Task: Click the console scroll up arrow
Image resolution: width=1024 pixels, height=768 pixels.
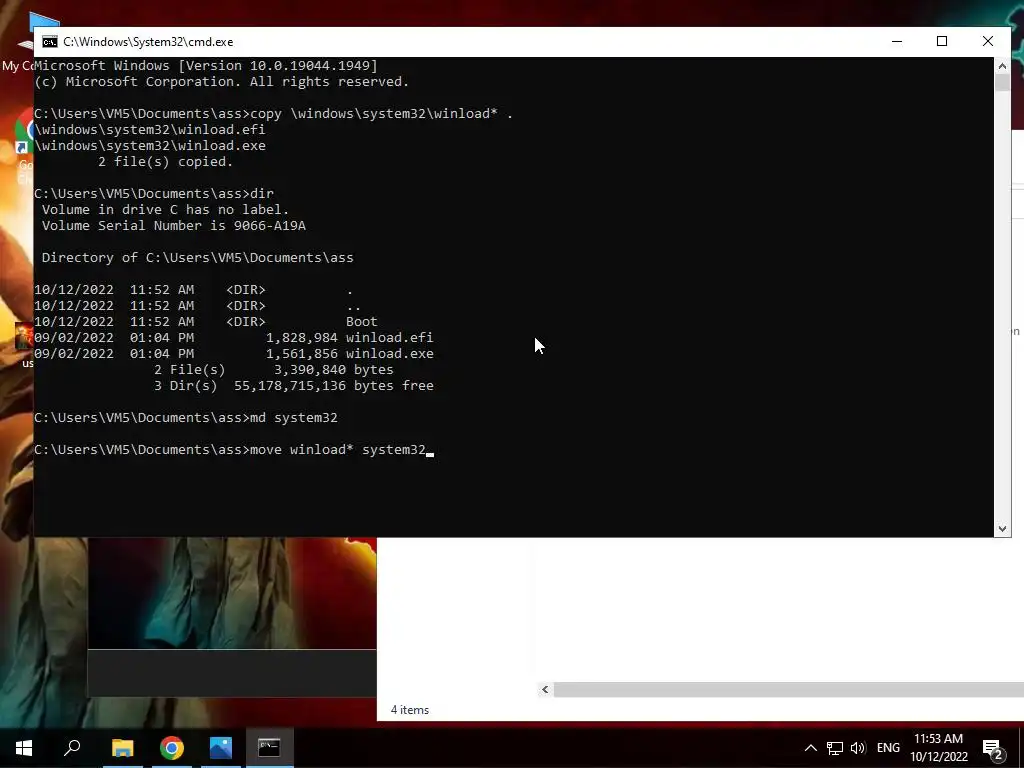Action: pyautogui.click(x=1002, y=65)
